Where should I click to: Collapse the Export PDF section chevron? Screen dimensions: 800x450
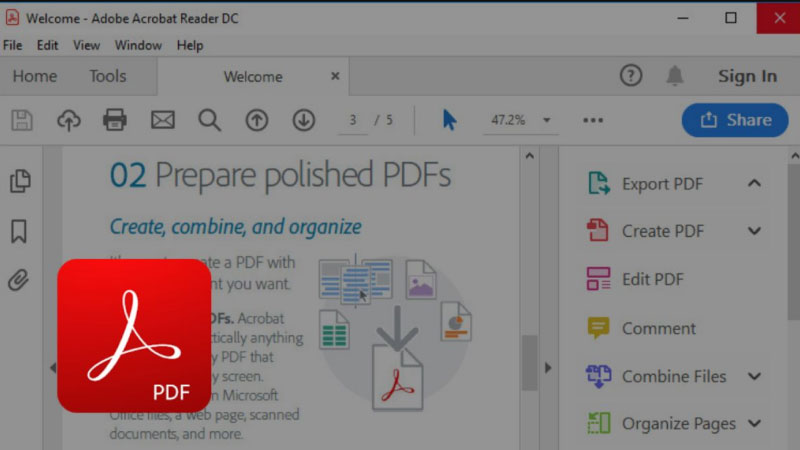754,183
